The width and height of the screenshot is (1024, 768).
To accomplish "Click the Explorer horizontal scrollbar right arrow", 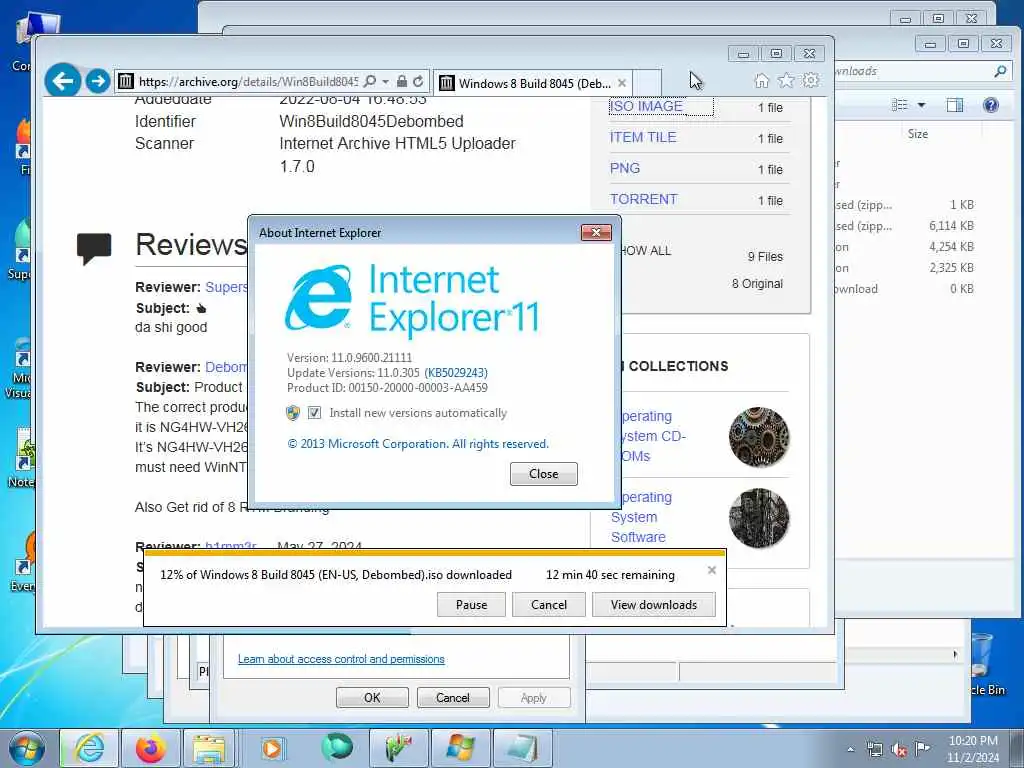I will click(x=955, y=654).
